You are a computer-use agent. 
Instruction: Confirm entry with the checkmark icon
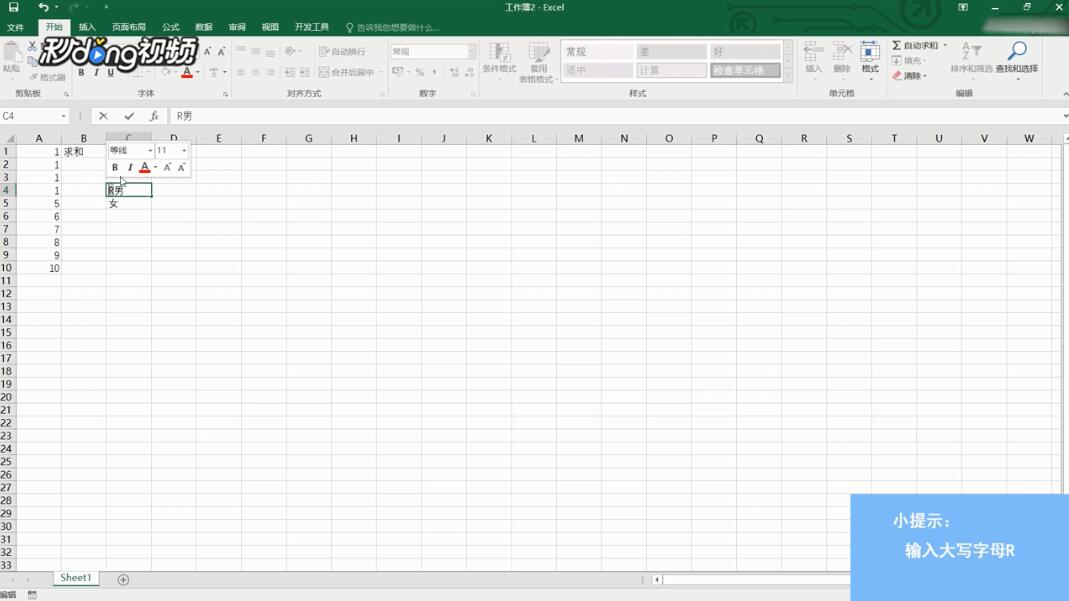[129, 116]
